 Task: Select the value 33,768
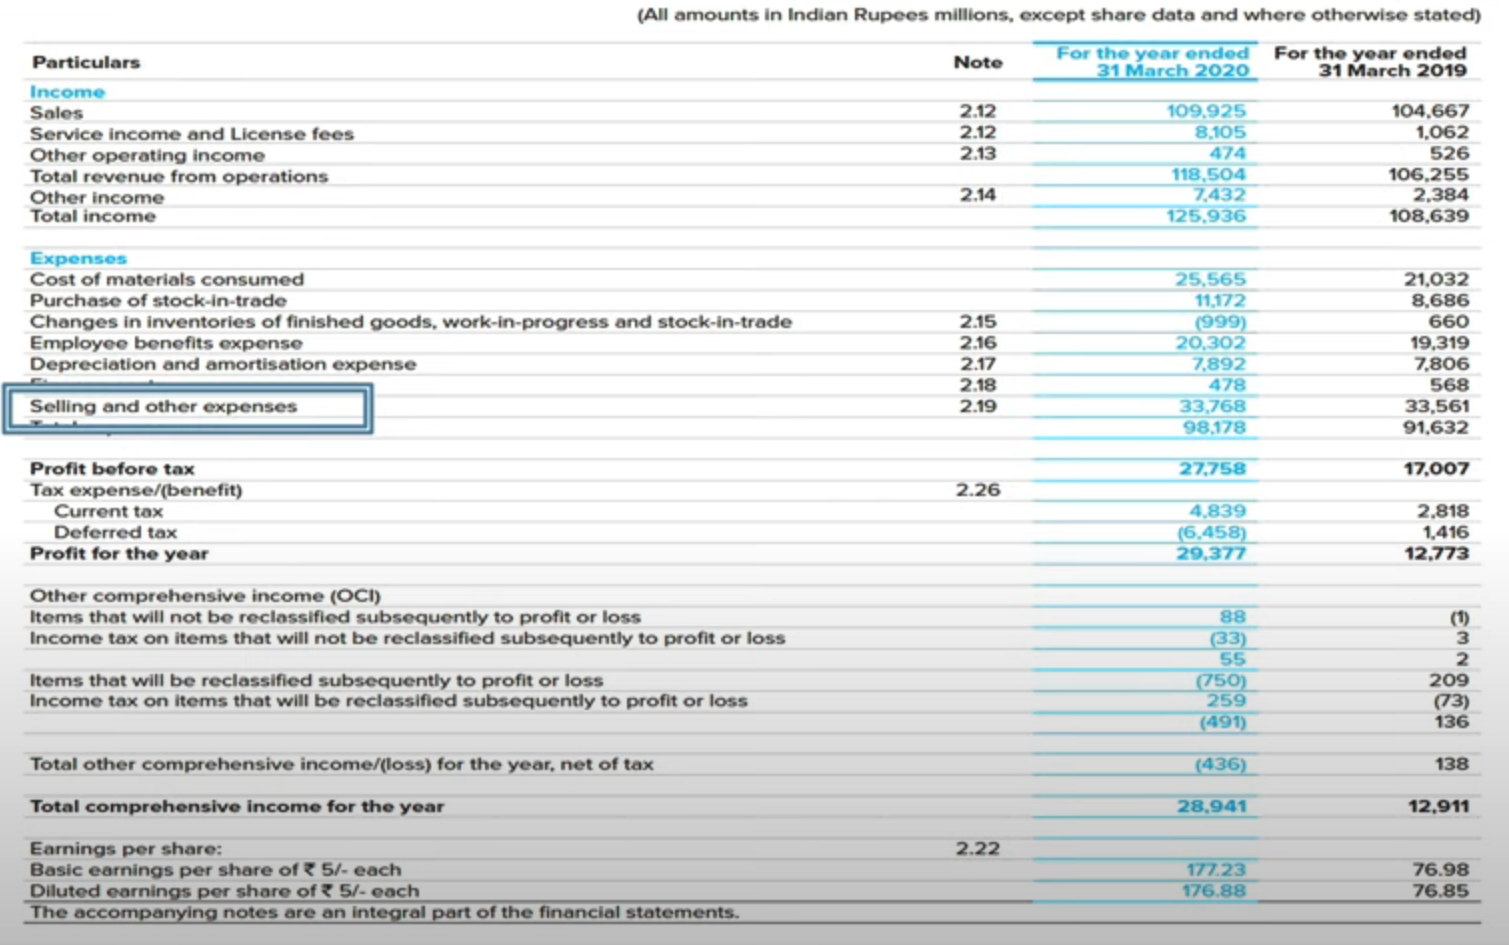tap(1213, 406)
